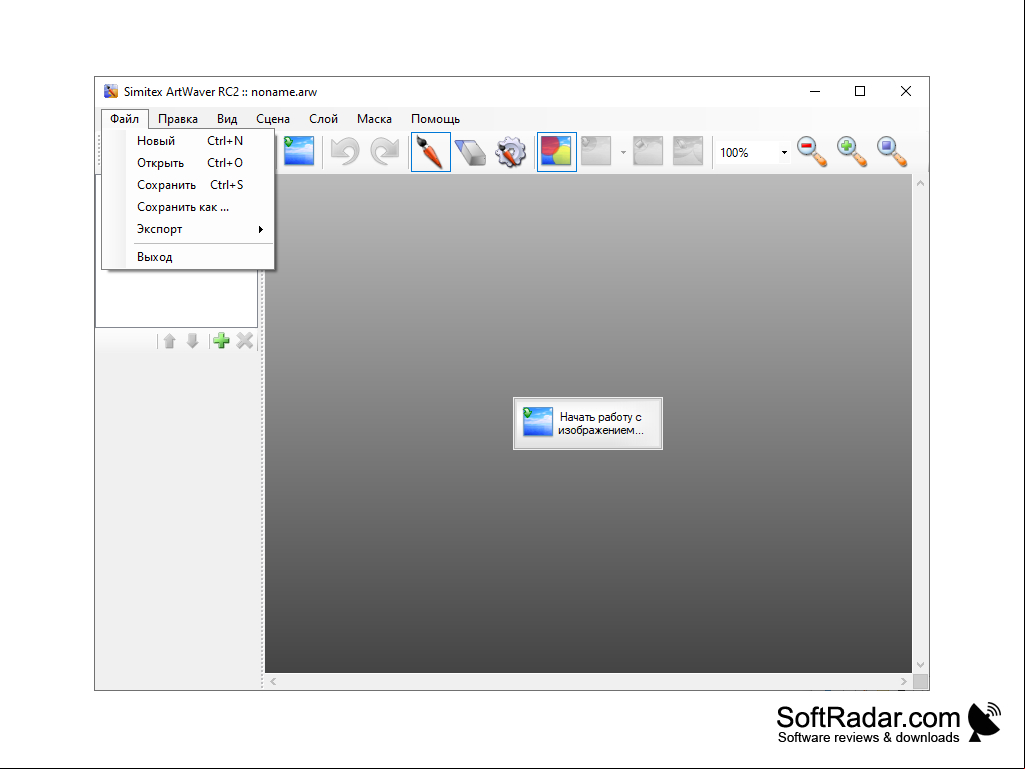Open the Правка menu

coord(178,119)
